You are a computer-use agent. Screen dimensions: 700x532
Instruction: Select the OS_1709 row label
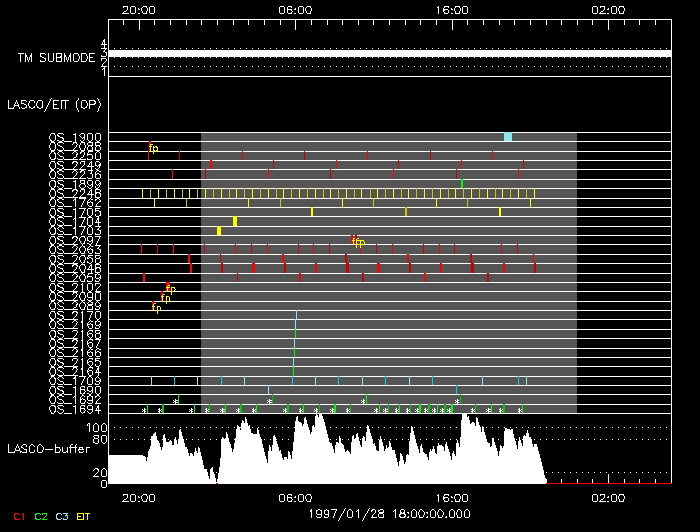(x=74, y=381)
